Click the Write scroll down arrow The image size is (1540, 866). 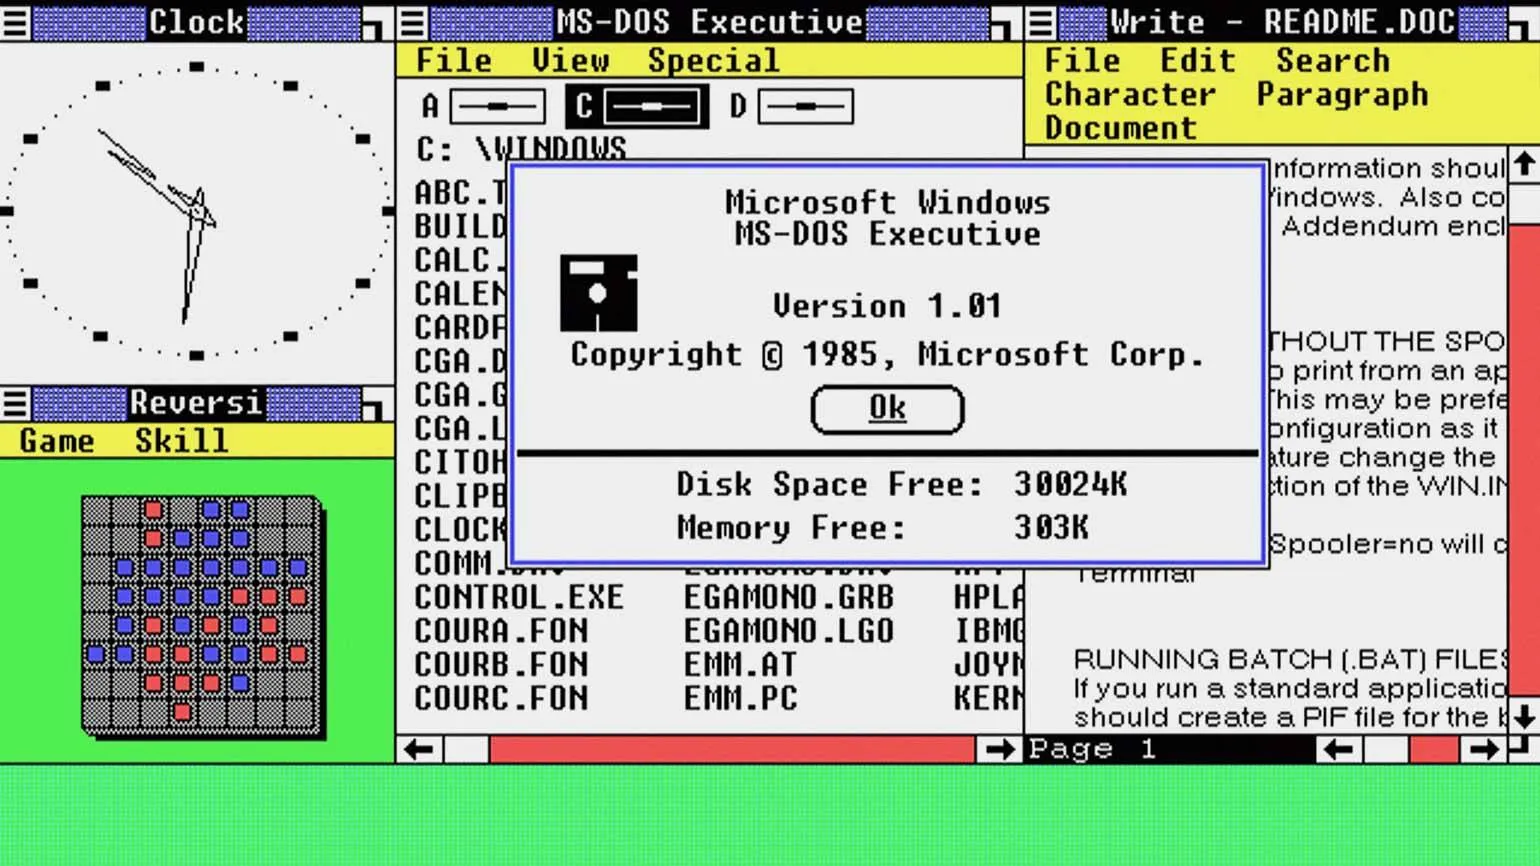click(x=1523, y=716)
